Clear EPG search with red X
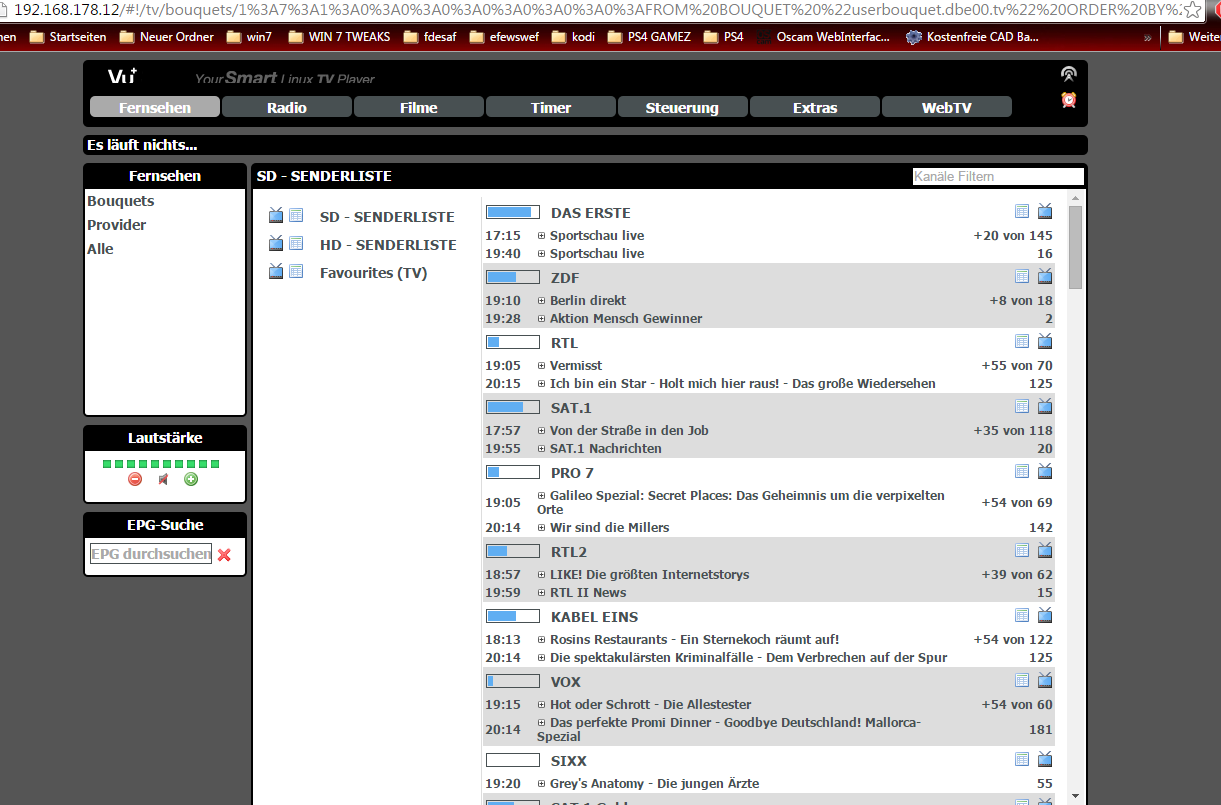The image size is (1221, 805). [224, 555]
